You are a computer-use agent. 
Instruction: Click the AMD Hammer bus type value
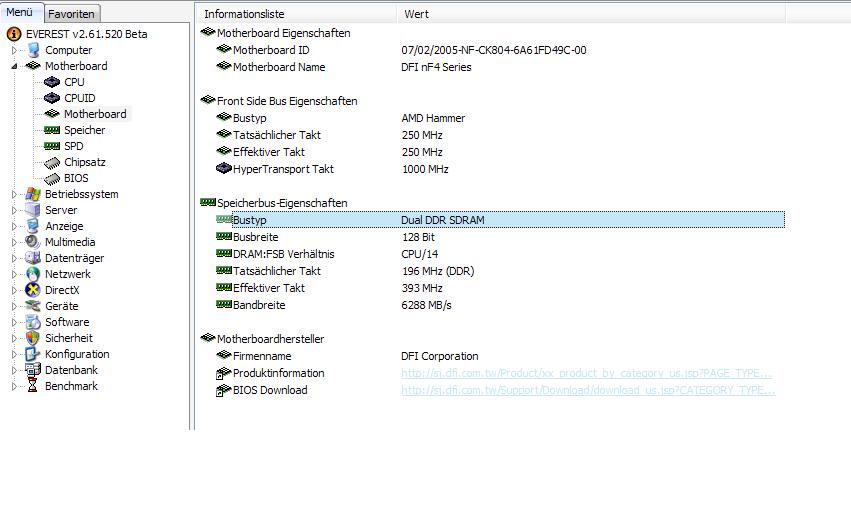coord(433,118)
